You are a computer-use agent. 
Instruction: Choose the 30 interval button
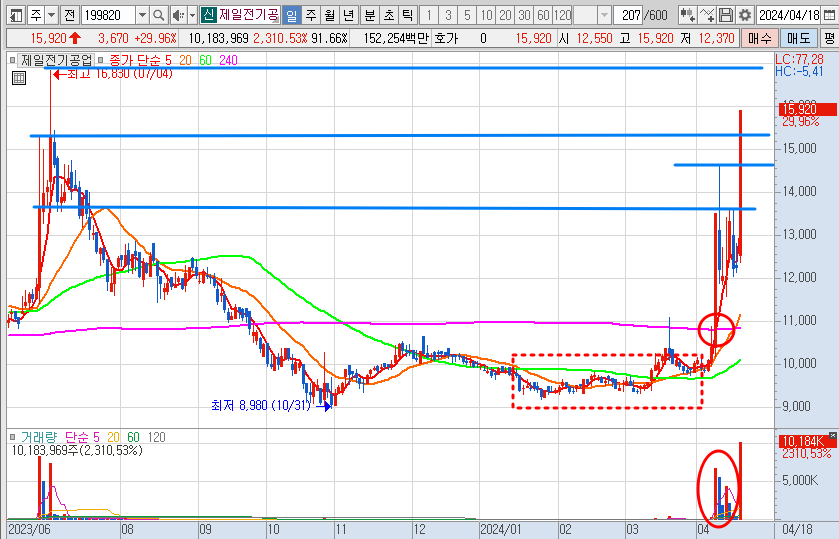(524, 15)
